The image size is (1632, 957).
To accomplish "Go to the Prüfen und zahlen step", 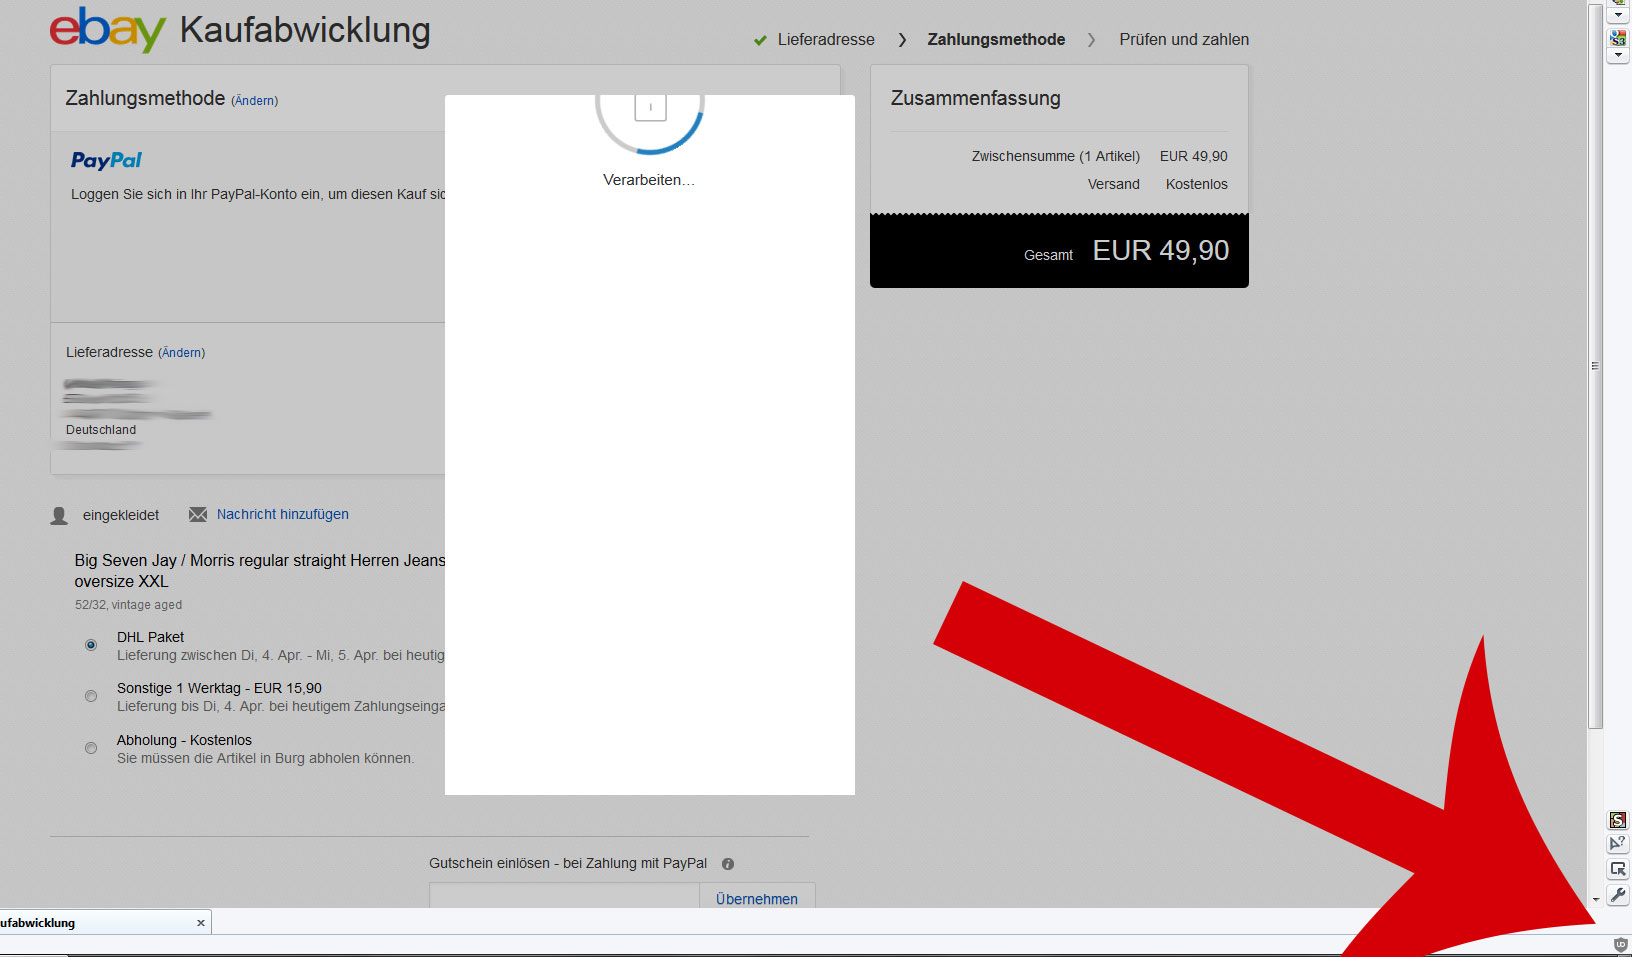I will [1184, 40].
